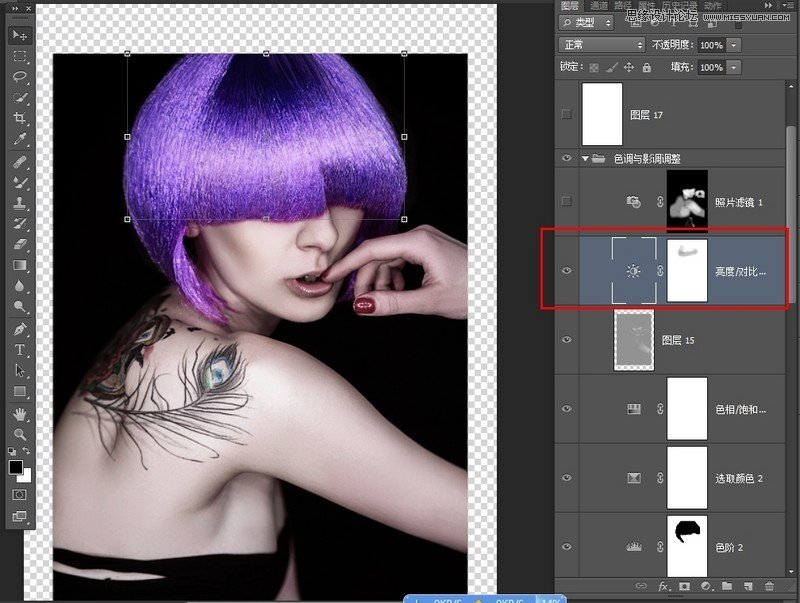The image size is (800, 603).
Task: Toggle visibility of 图层 15
Action: coord(567,339)
